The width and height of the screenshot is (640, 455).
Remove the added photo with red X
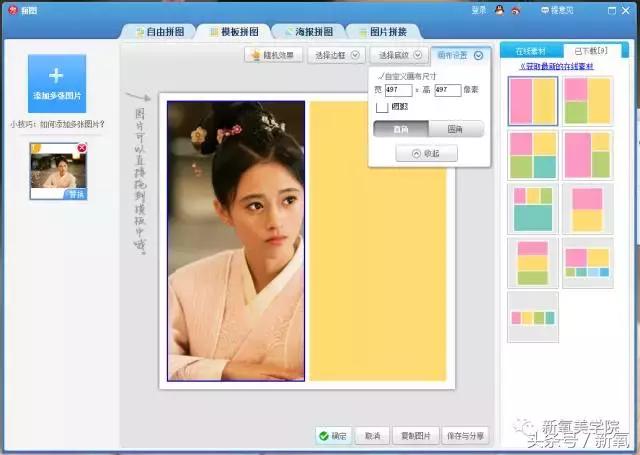82,148
